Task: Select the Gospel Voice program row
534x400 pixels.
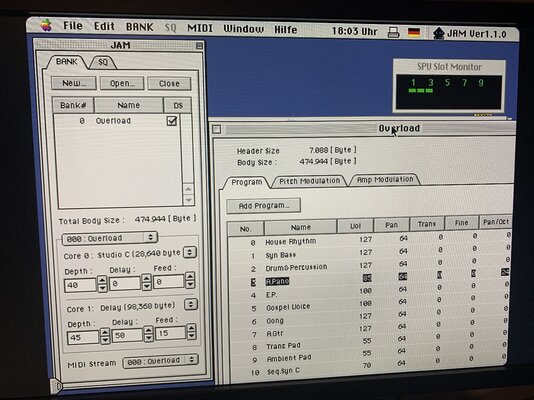Action: [x=370, y=306]
